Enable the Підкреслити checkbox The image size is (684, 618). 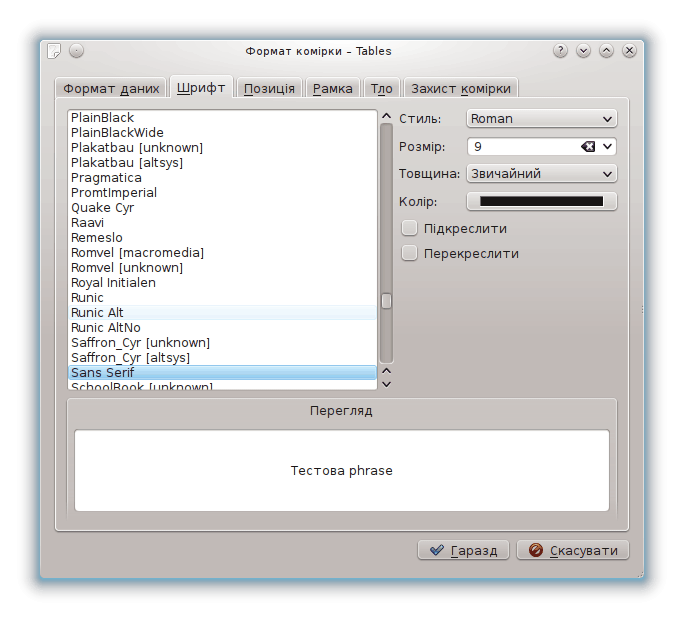409,228
